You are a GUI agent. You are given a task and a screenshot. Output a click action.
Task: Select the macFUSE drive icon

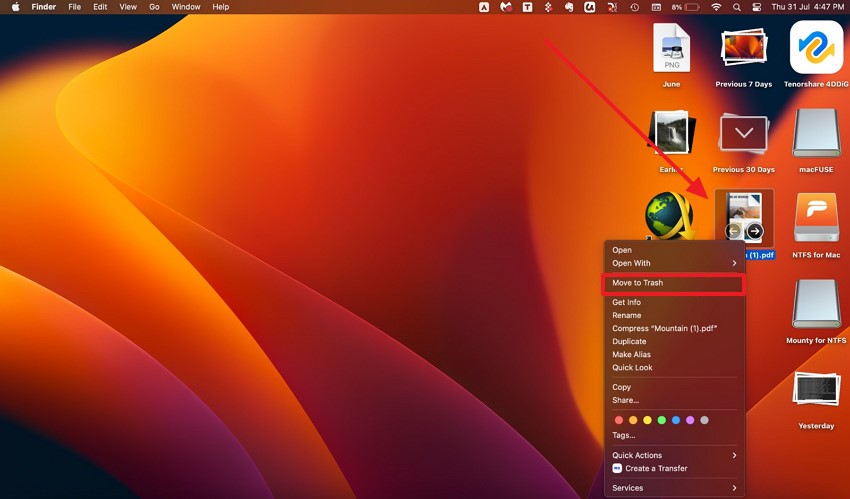coord(816,133)
